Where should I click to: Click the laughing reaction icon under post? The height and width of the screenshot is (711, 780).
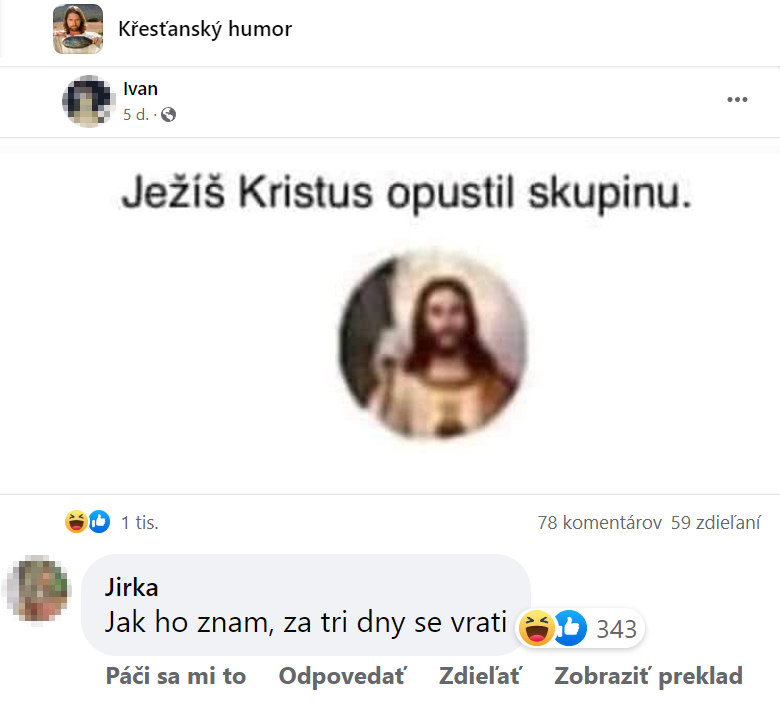coord(76,521)
